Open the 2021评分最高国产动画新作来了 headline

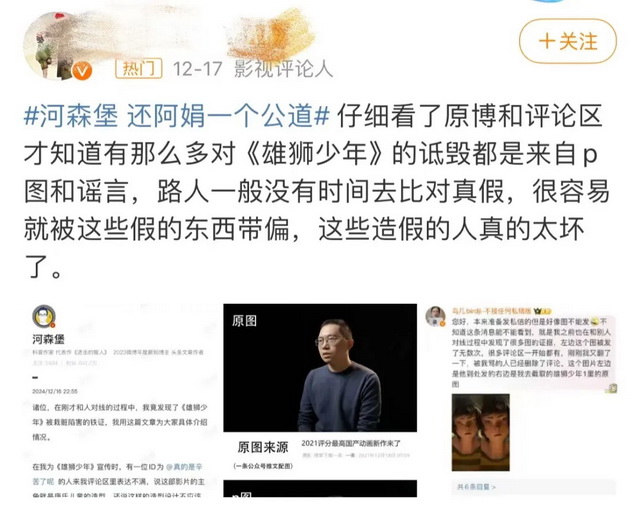351,443
